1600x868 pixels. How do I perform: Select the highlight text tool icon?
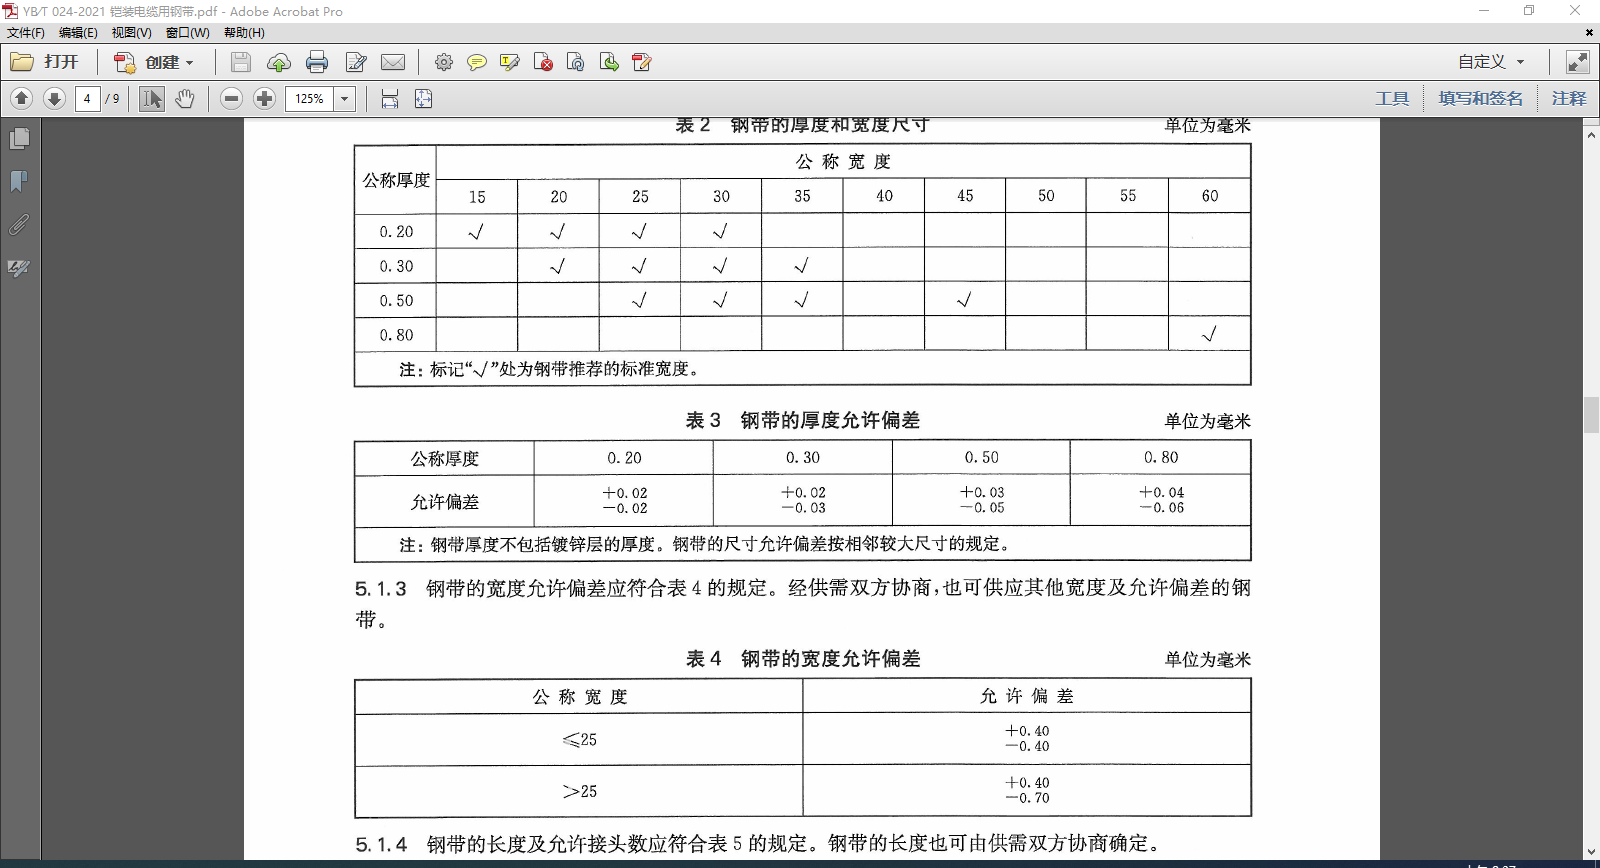coord(510,62)
